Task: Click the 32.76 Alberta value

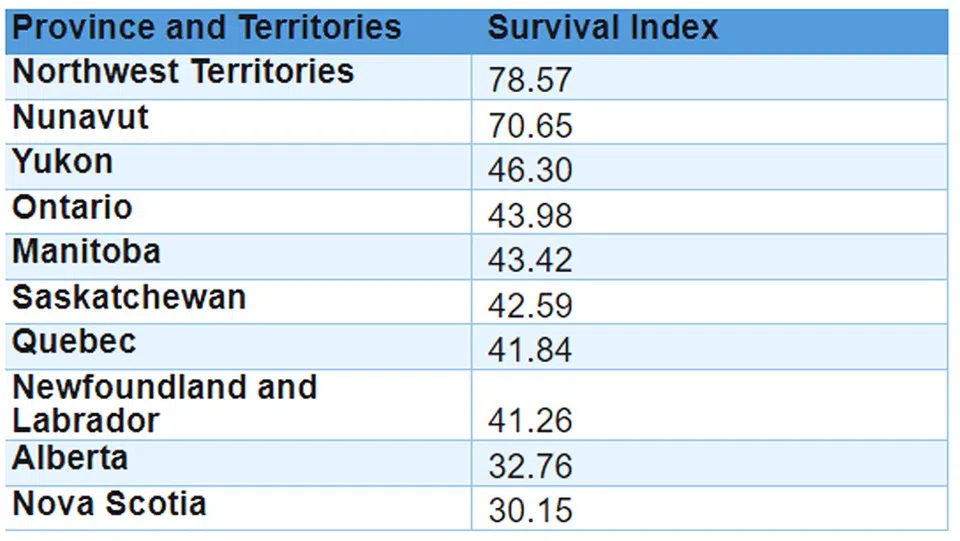Action: click(x=530, y=466)
